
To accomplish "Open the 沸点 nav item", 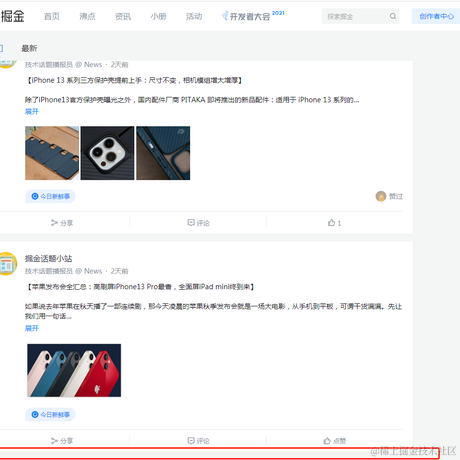I will [x=87, y=16].
